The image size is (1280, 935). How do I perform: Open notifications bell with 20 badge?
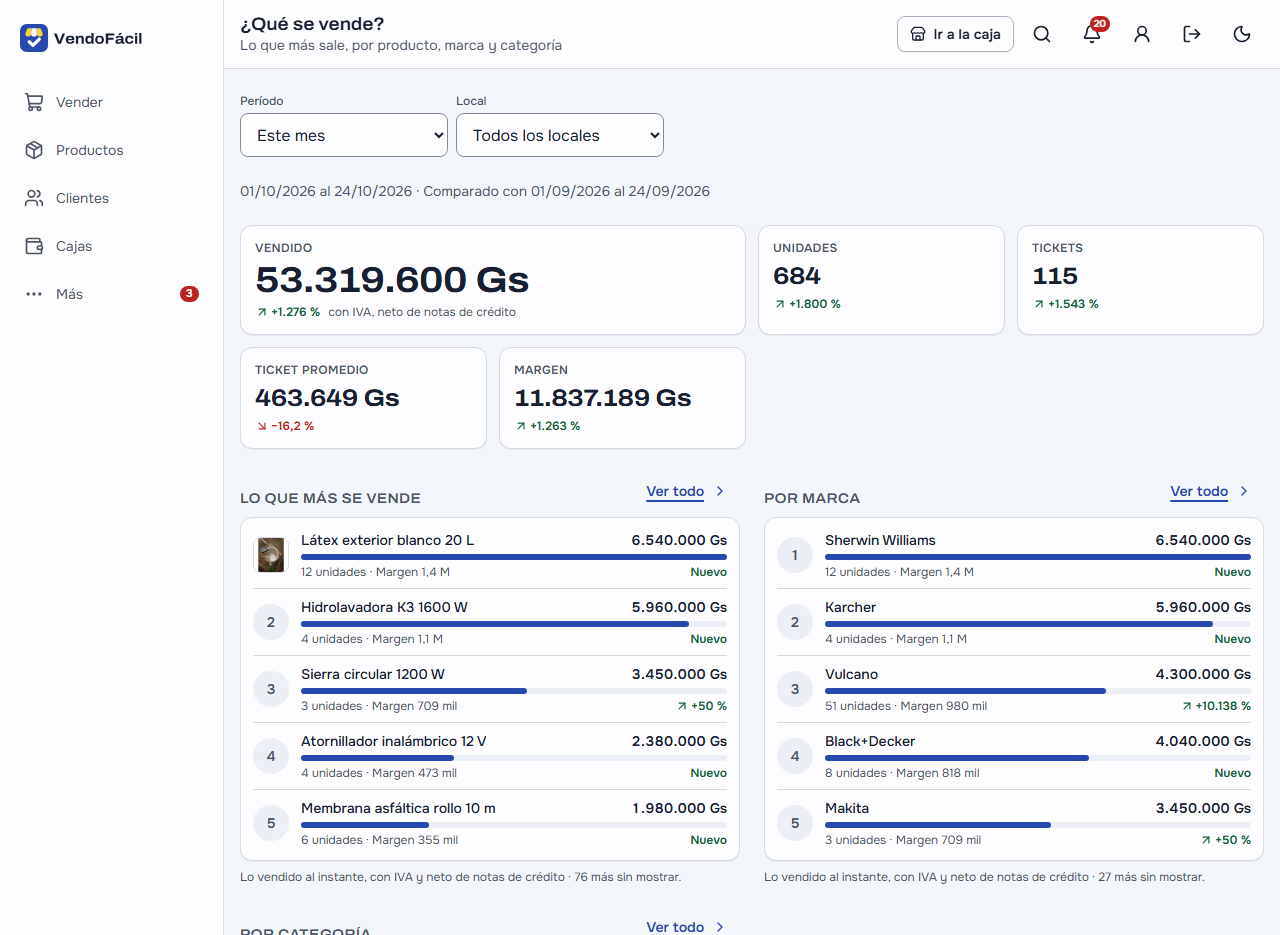(x=1092, y=34)
